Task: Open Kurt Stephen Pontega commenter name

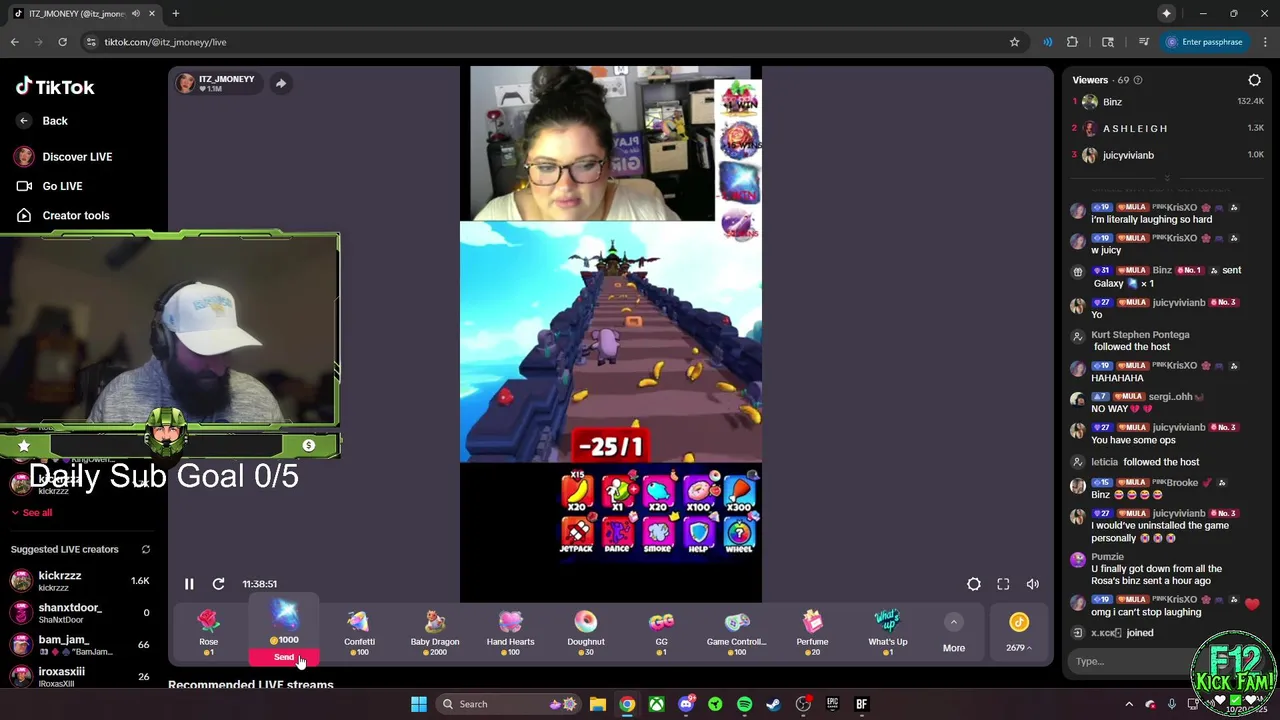Action: (x=1140, y=335)
